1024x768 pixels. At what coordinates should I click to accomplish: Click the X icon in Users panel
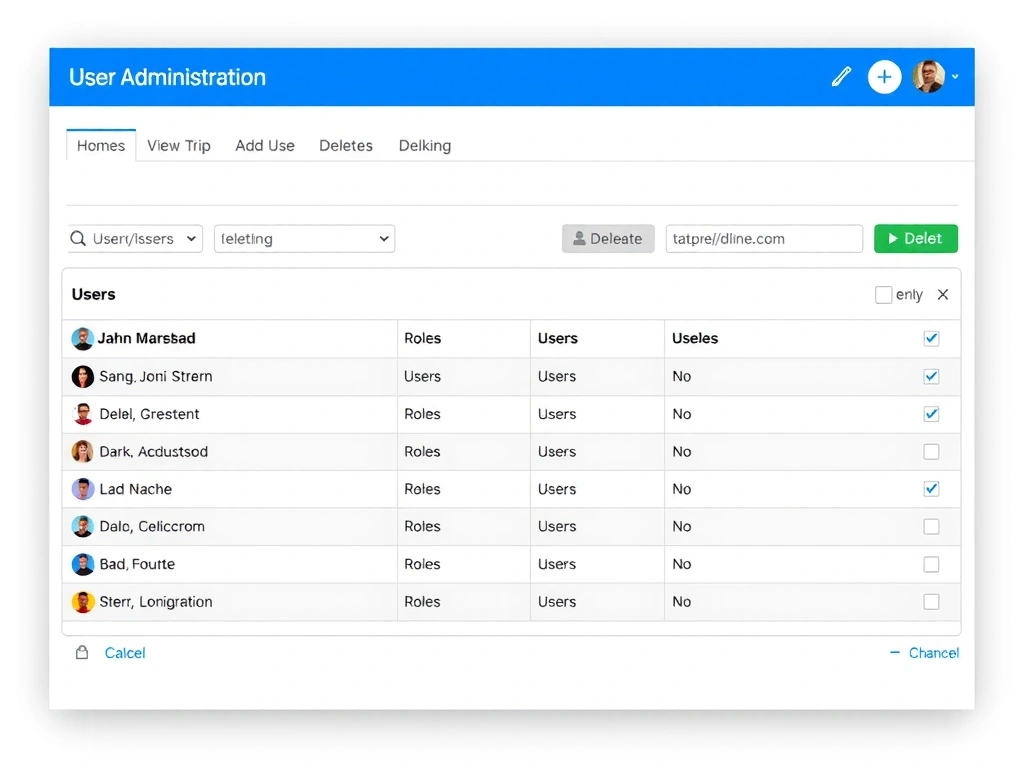click(942, 295)
